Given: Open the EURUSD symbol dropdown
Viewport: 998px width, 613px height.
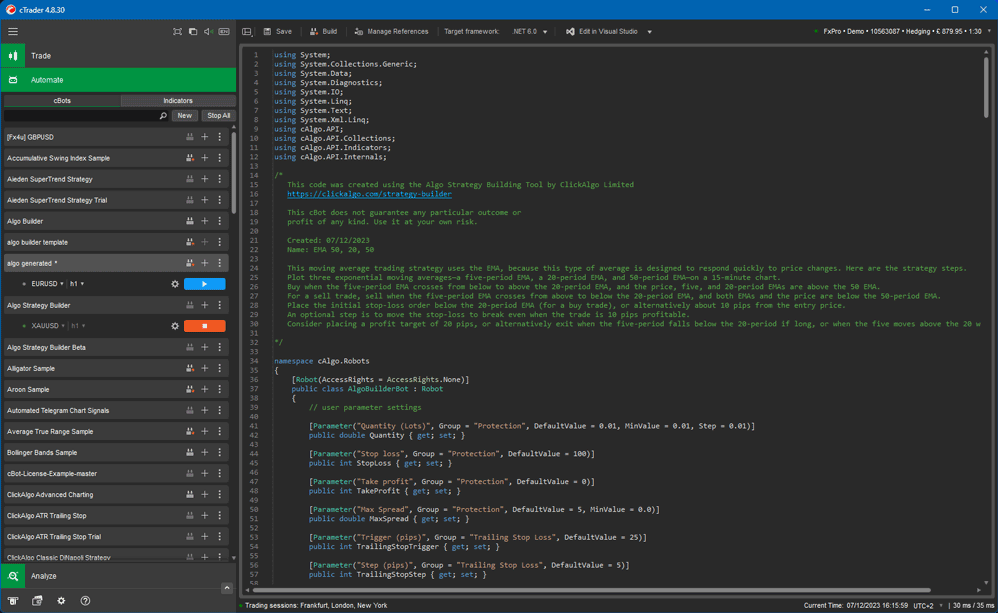Looking at the screenshot, I should 47,284.
